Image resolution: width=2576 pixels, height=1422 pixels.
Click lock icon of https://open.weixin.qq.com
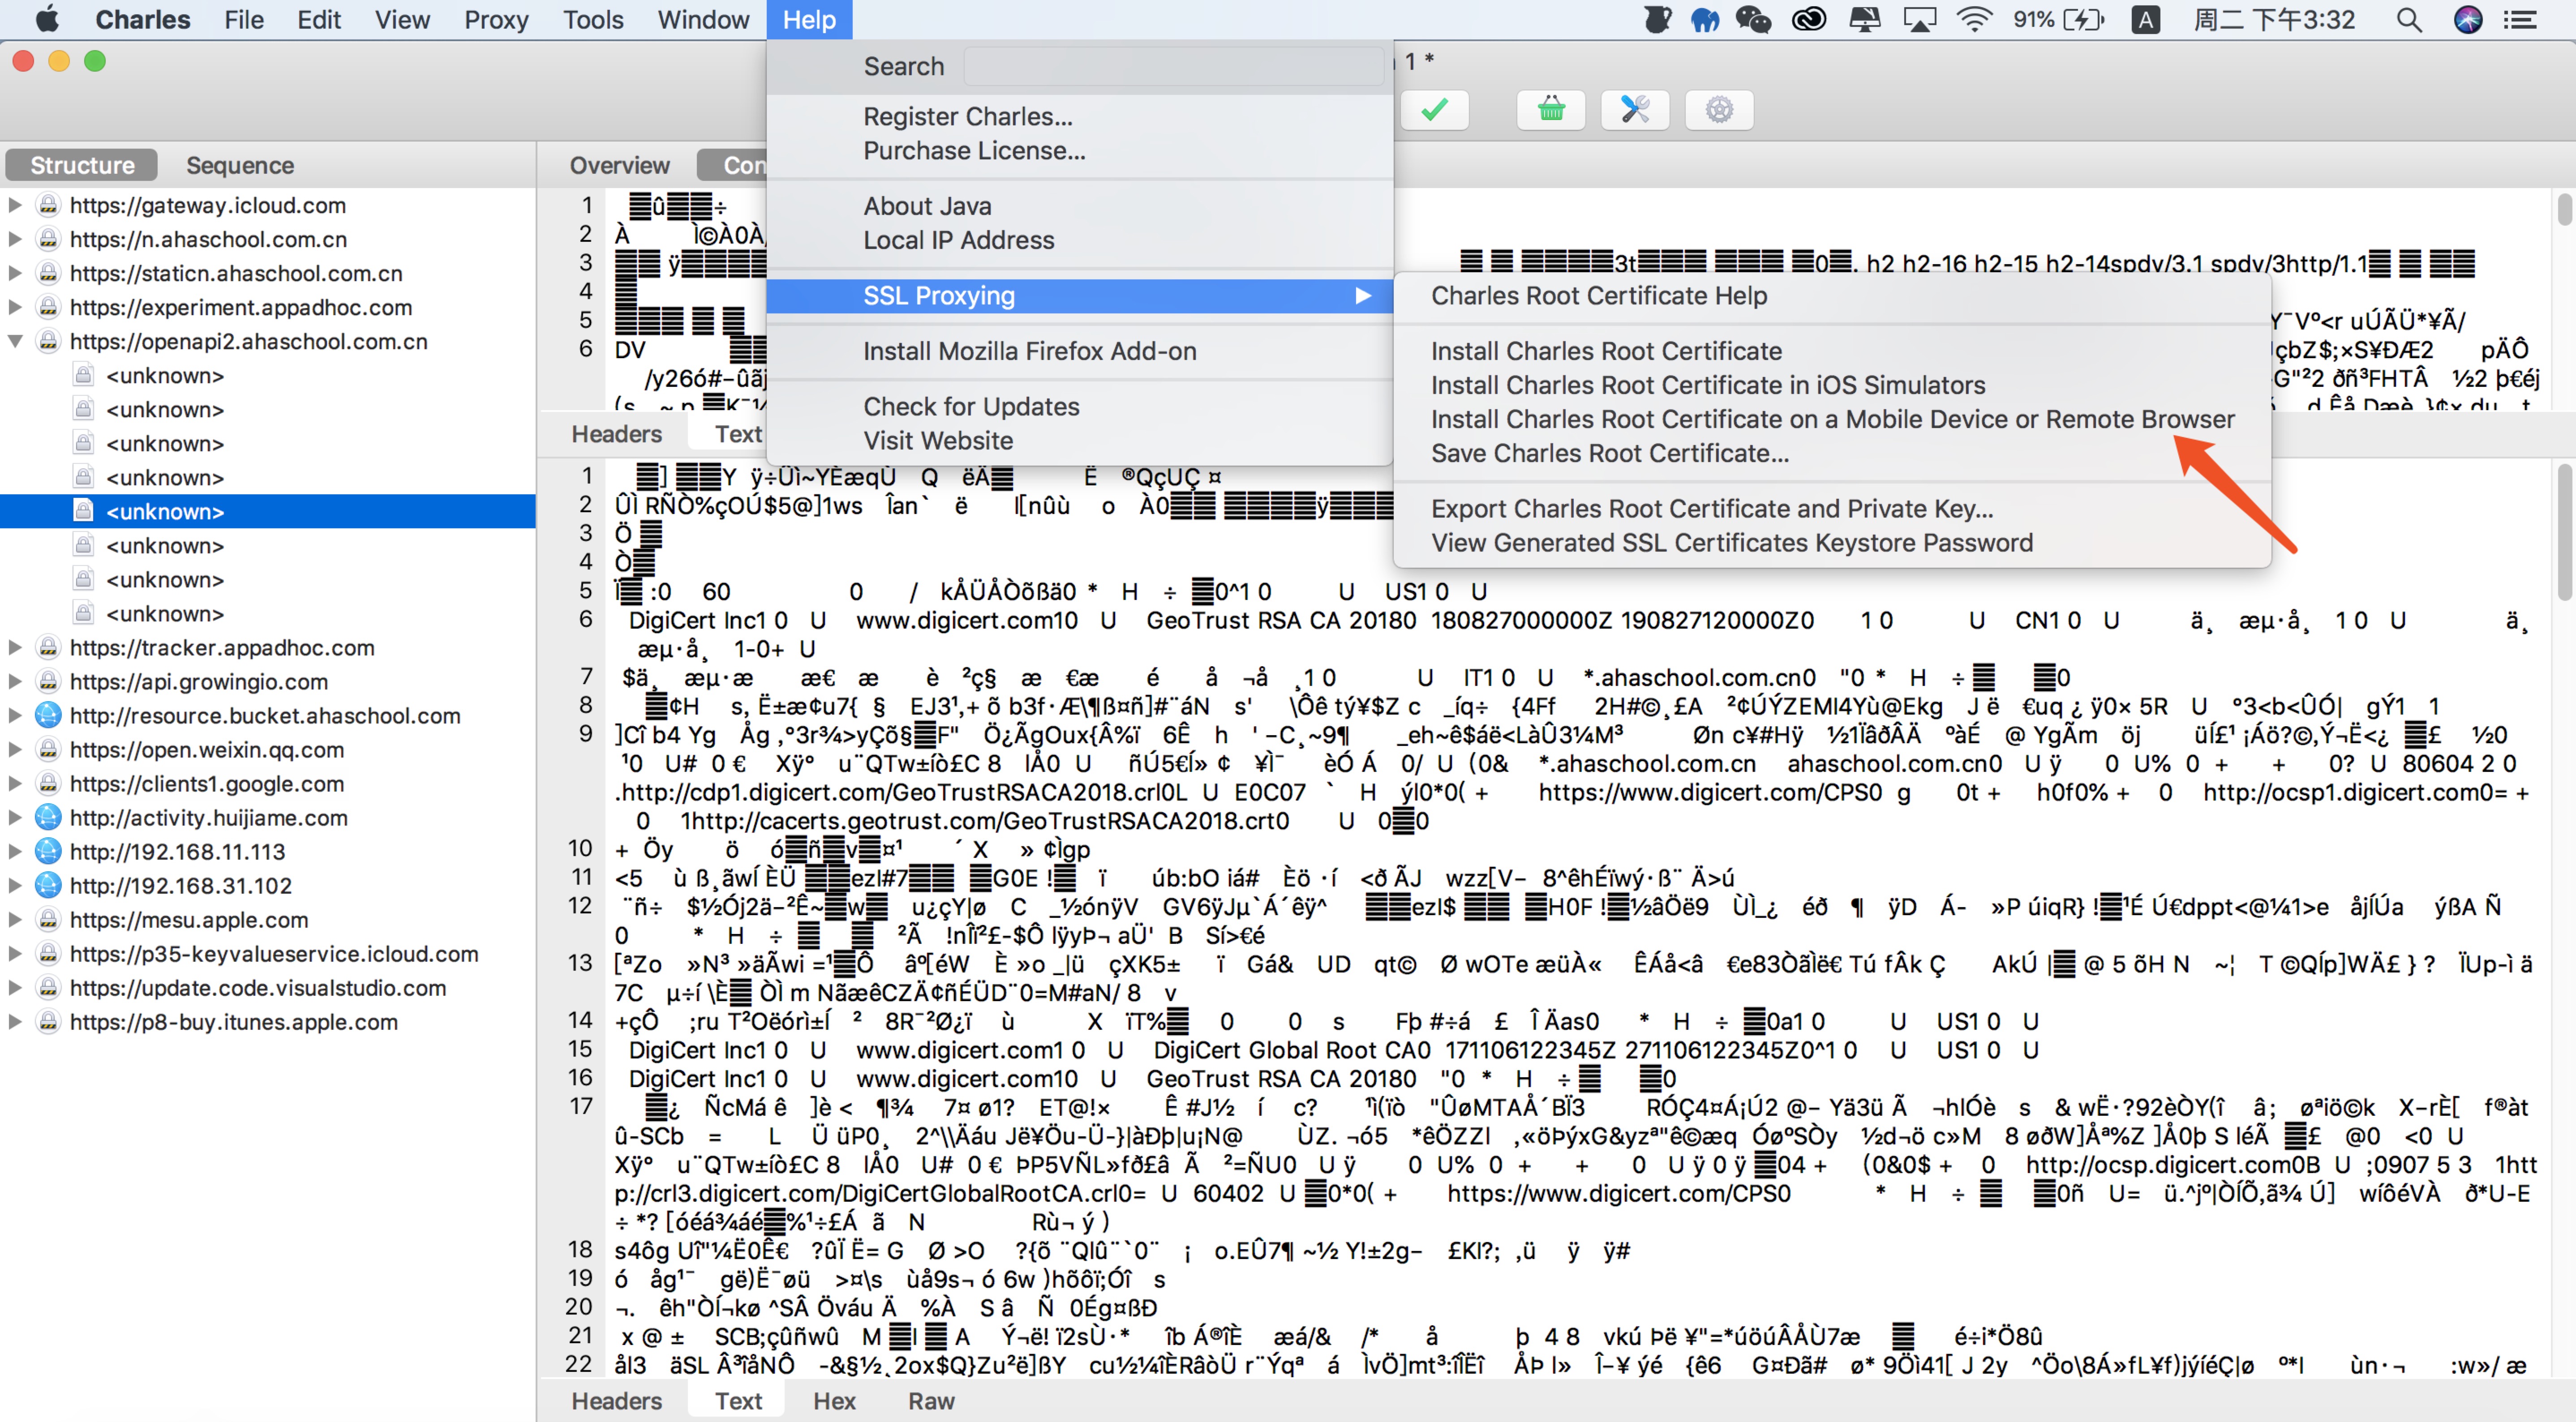pos(48,750)
